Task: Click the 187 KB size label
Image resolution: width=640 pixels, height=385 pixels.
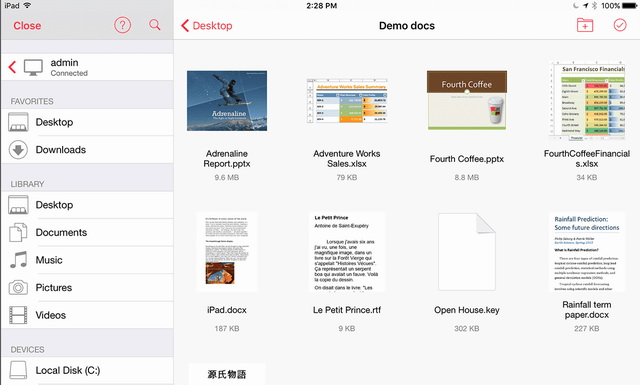Action: coord(227,329)
